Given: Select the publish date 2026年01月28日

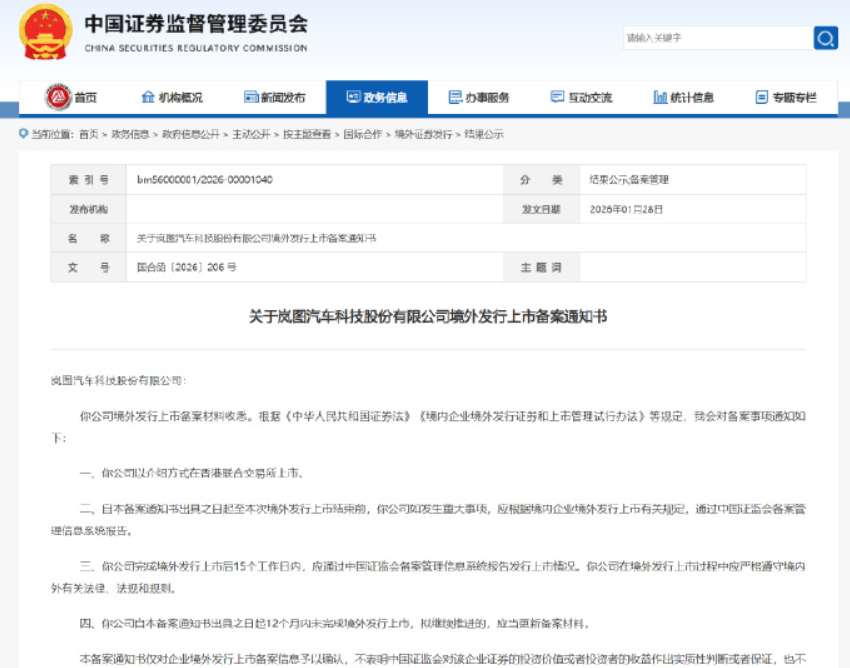Looking at the screenshot, I should click(x=626, y=209).
